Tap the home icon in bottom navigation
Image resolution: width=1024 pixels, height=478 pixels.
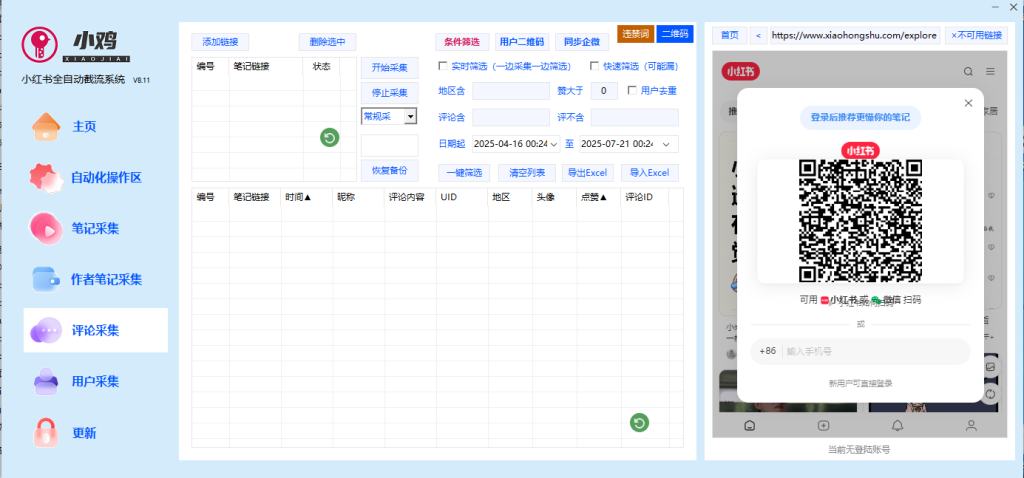(x=750, y=426)
